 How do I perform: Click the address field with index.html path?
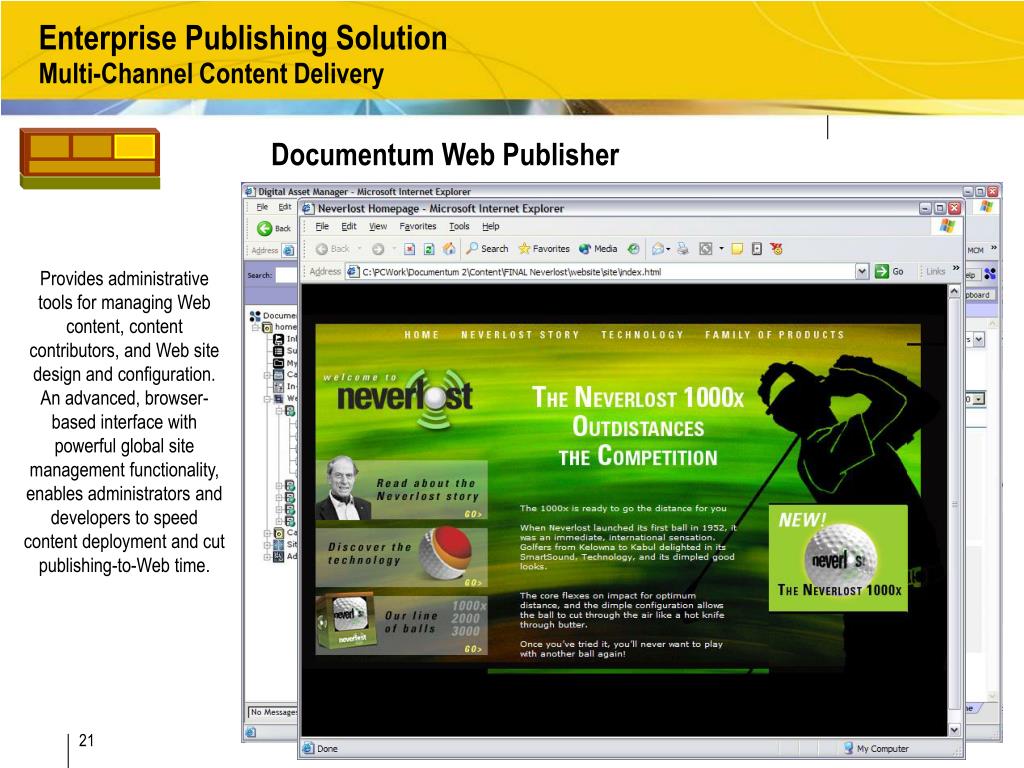pyautogui.click(x=600, y=272)
